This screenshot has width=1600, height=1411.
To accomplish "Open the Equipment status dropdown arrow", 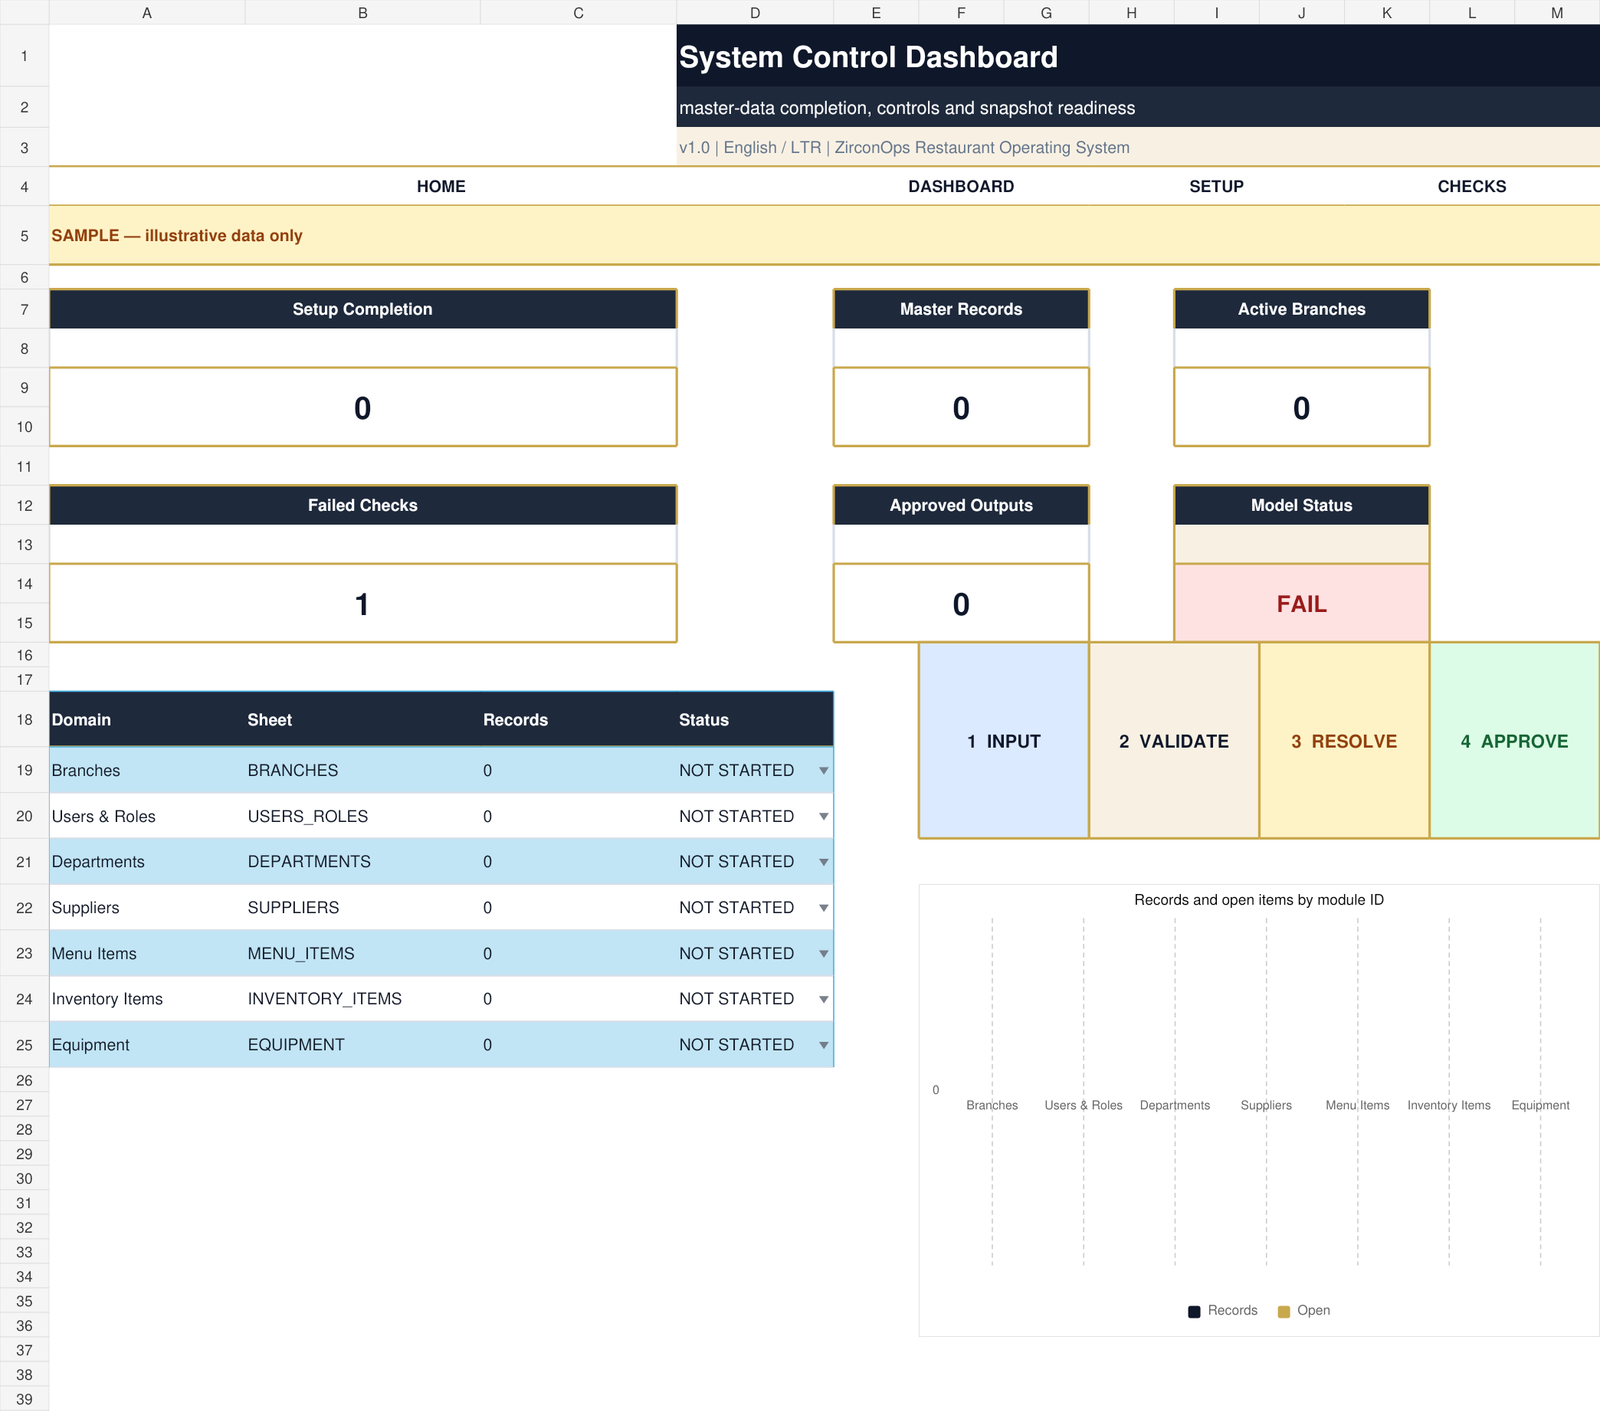I will [x=824, y=1045].
